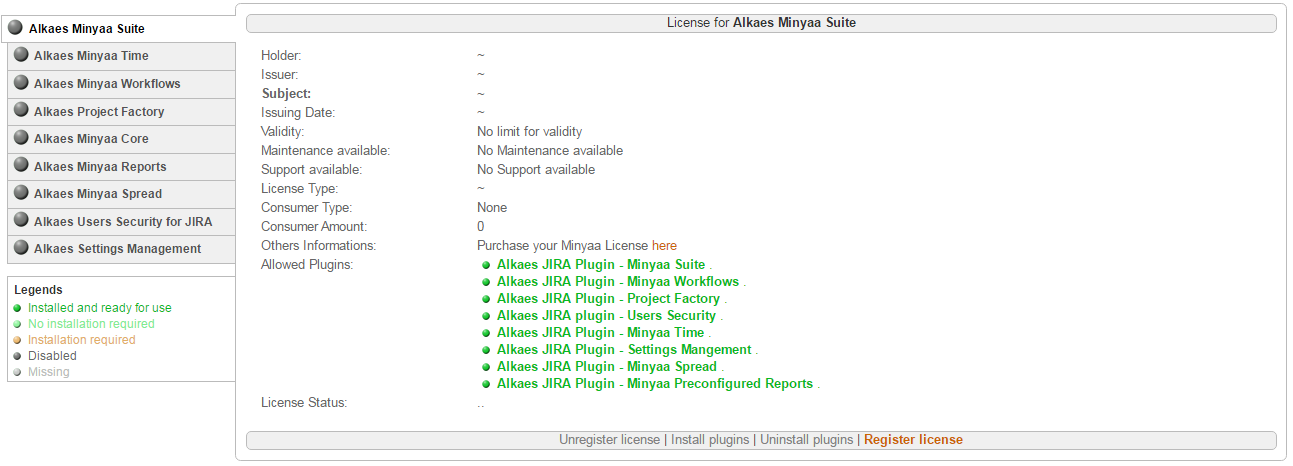Click the 'No limit for validity' value
The height and width of the screenshot is (466, 1293).
click(529, 131)
